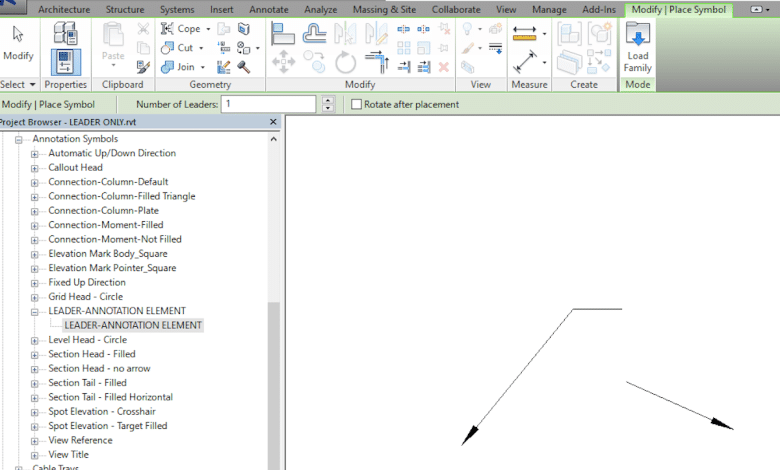Select the Aligned Dimension tool
Image resolution: width=780 pixels, height=470 pixels.
click(525, 62)
